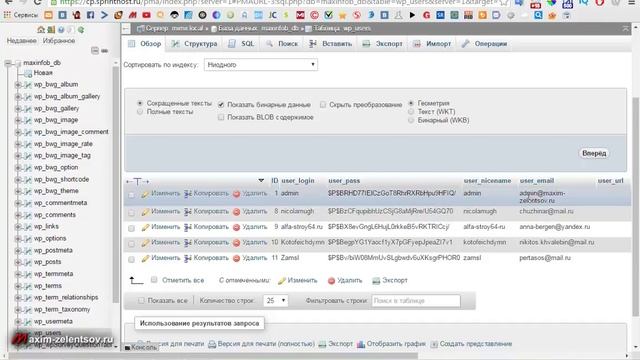Click the new table icon beside Новая
This screenshot has width=640, height=360.
coord(28,73)
